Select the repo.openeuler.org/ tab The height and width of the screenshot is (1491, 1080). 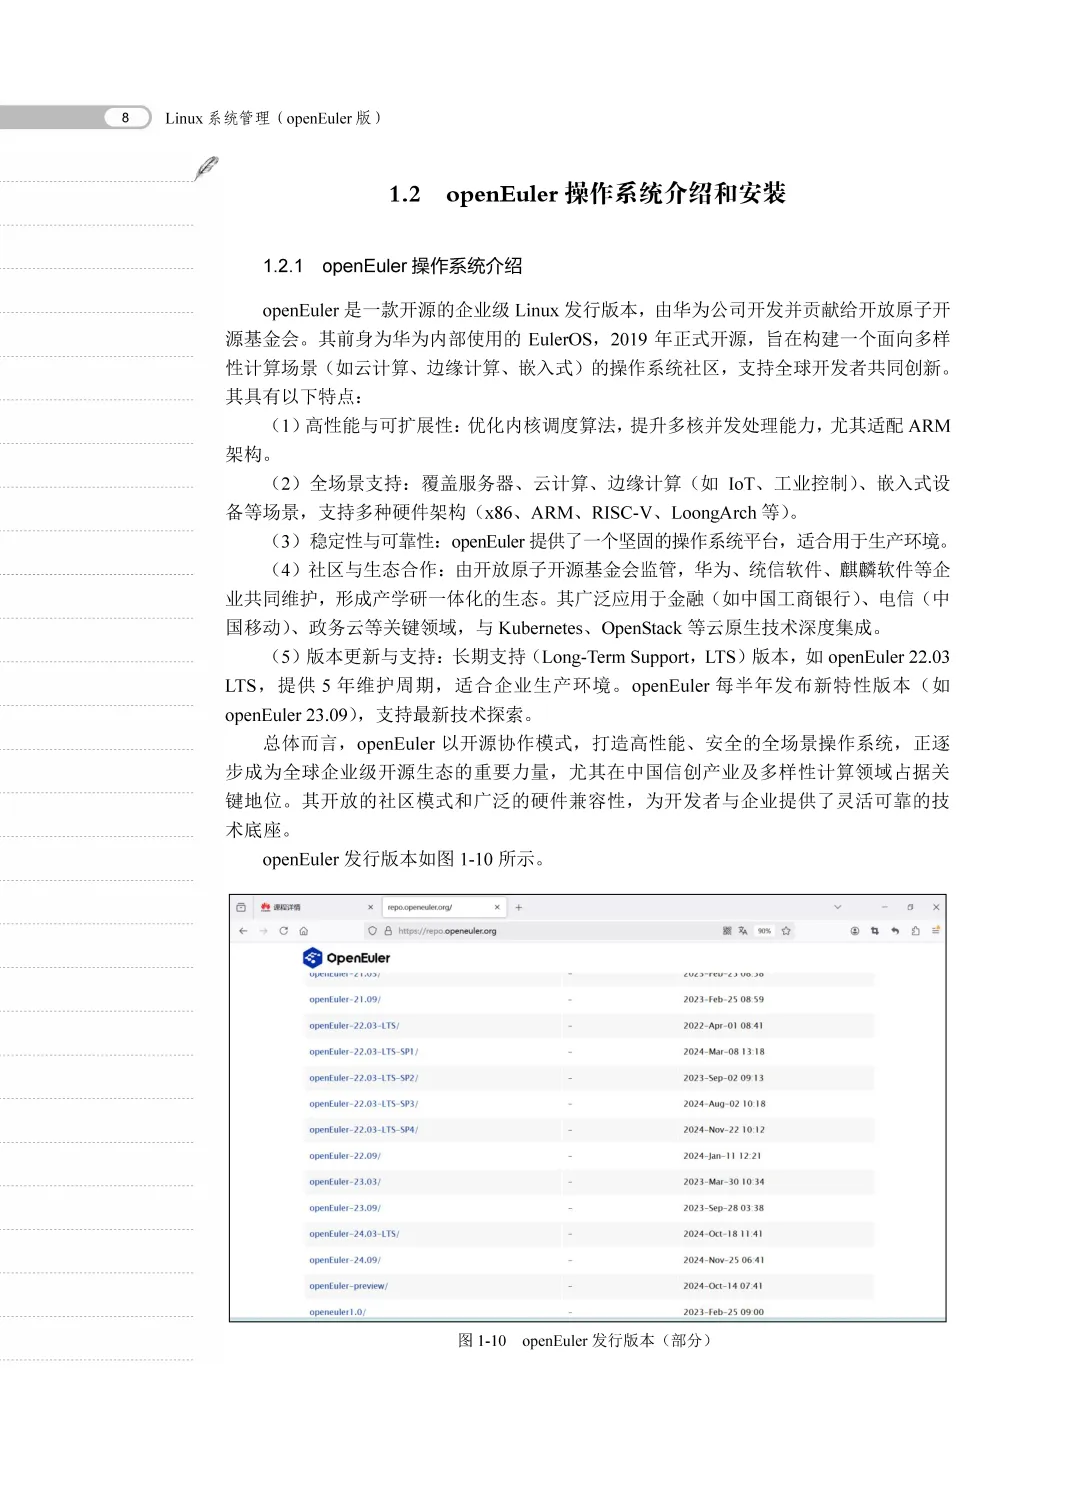tap(444, 907)
